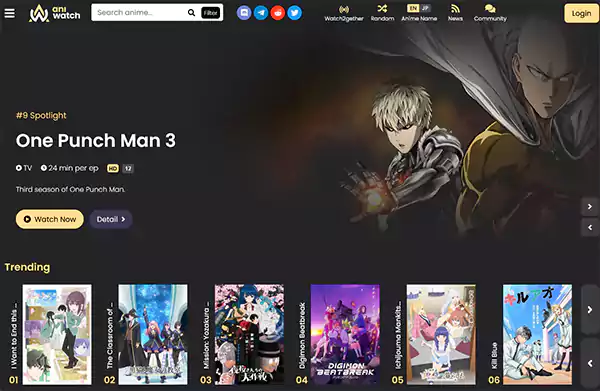The width and height of the screenshot is (600, 391).
Task: Switch anime name language to EN
Action: point(413,8)
